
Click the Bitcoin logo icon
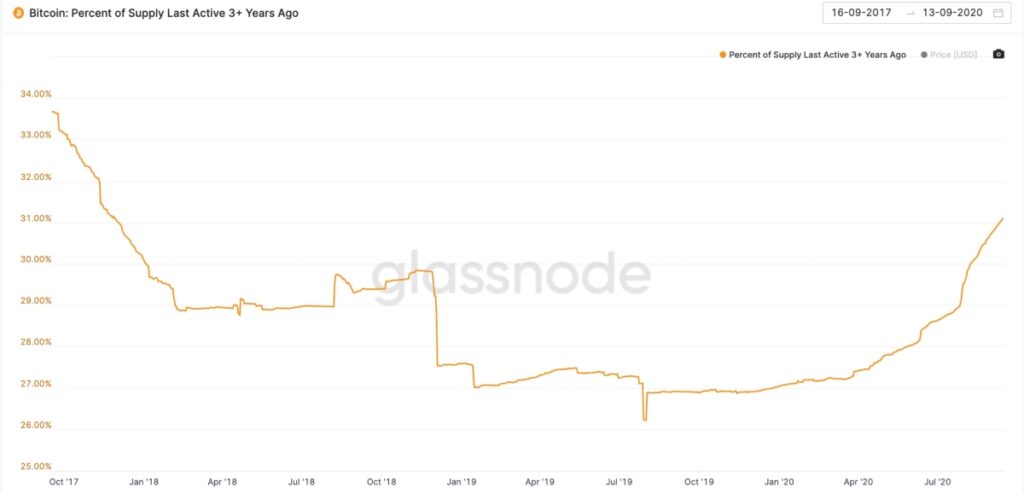[x=18, y=14]
